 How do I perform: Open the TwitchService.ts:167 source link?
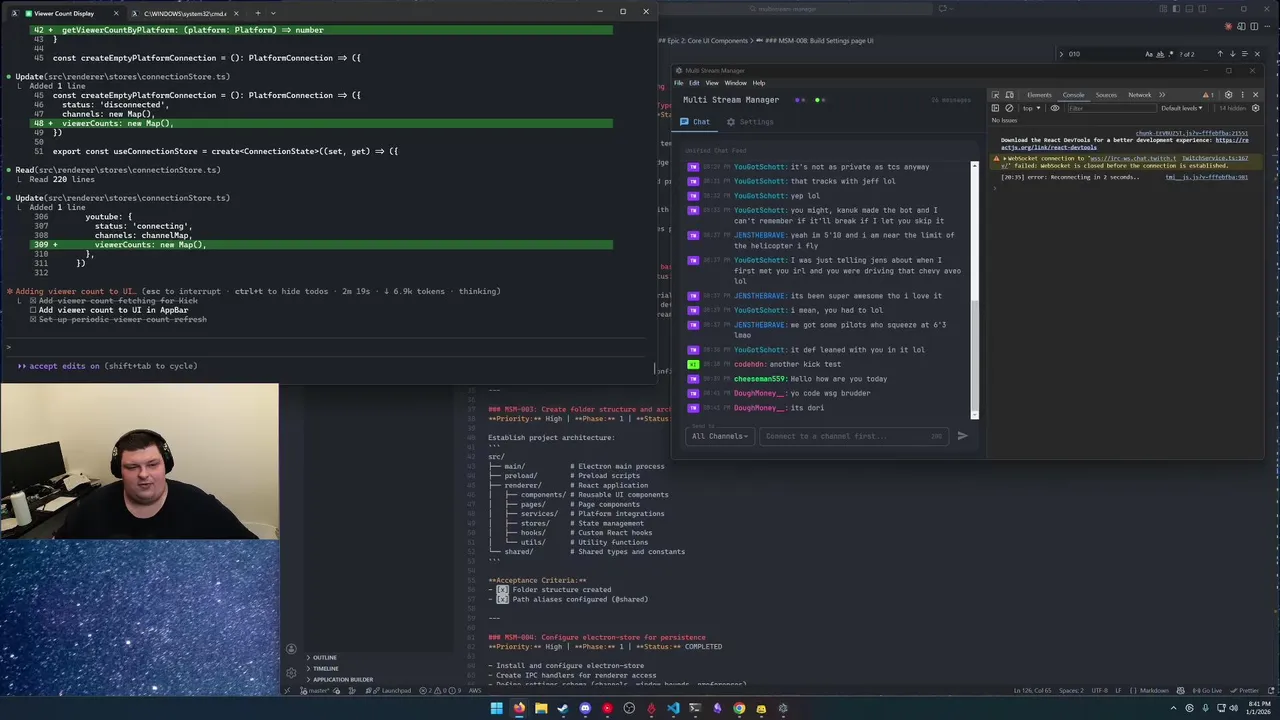1215,158
